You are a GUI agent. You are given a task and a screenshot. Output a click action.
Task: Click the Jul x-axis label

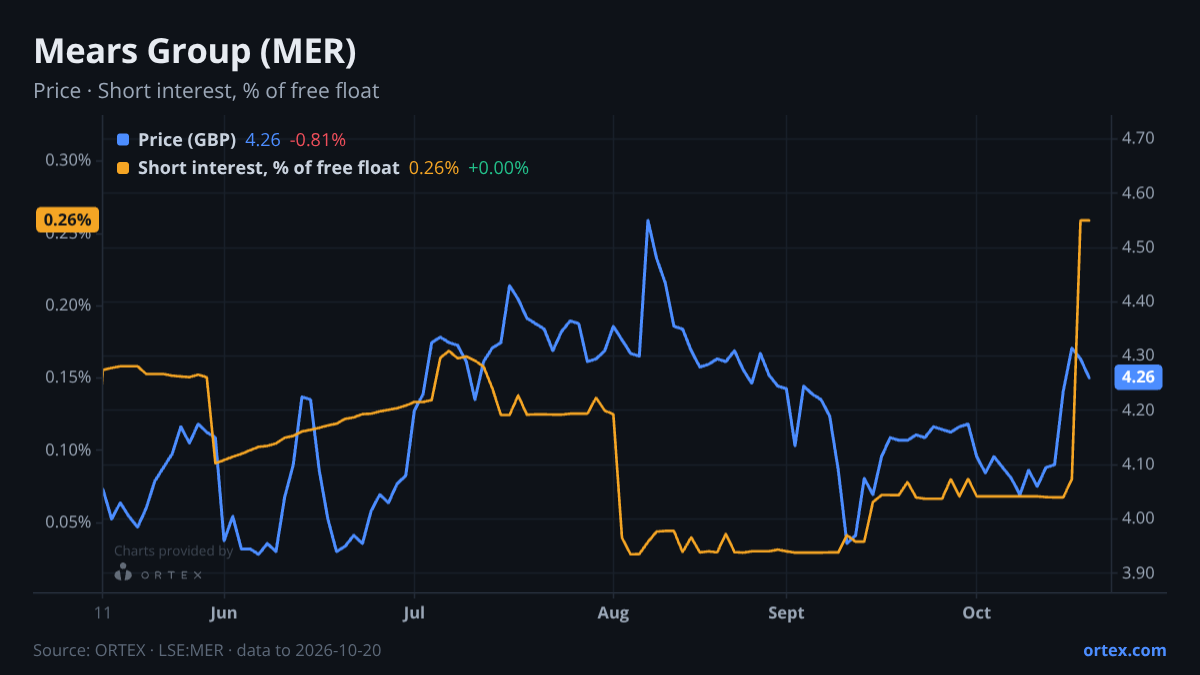tap(413, 612)
